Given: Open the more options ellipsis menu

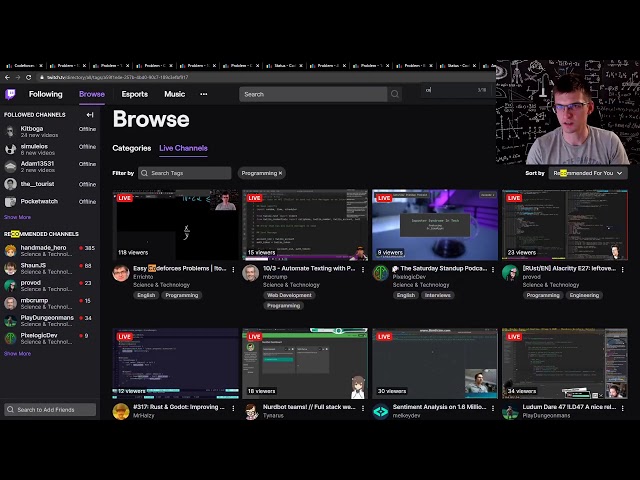Looking at the screenshot, I should [204, 94].
